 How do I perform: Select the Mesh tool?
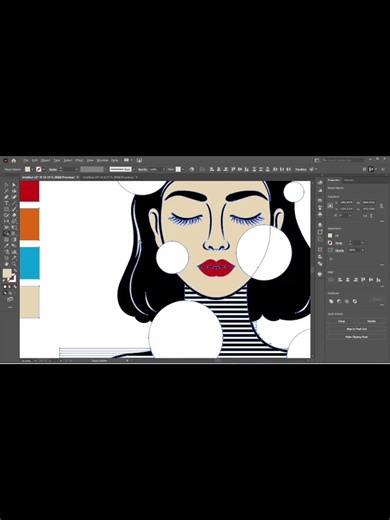(6, 239)
